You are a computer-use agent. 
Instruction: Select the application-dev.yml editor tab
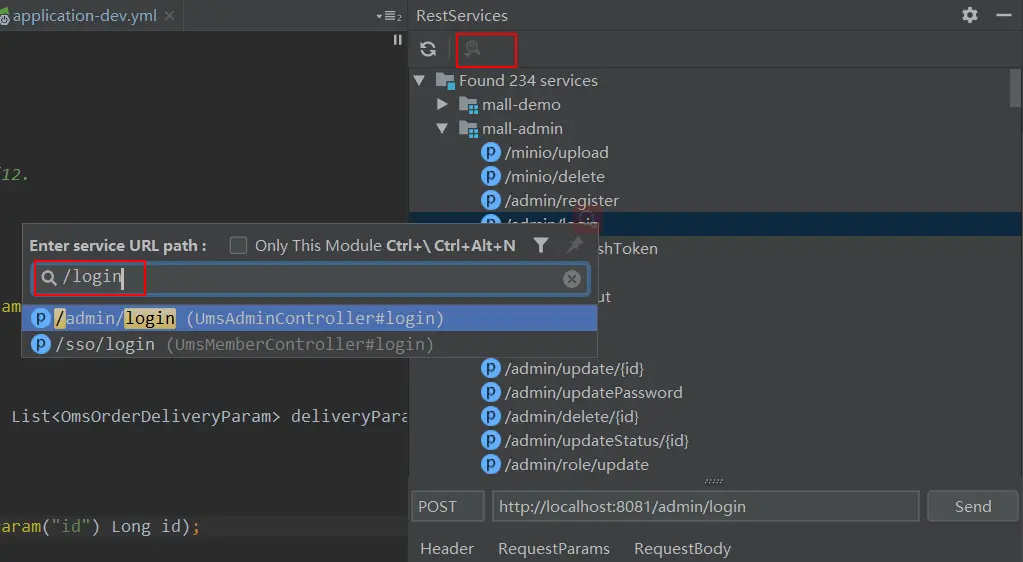pyautogui.click(x=85, y=16)
